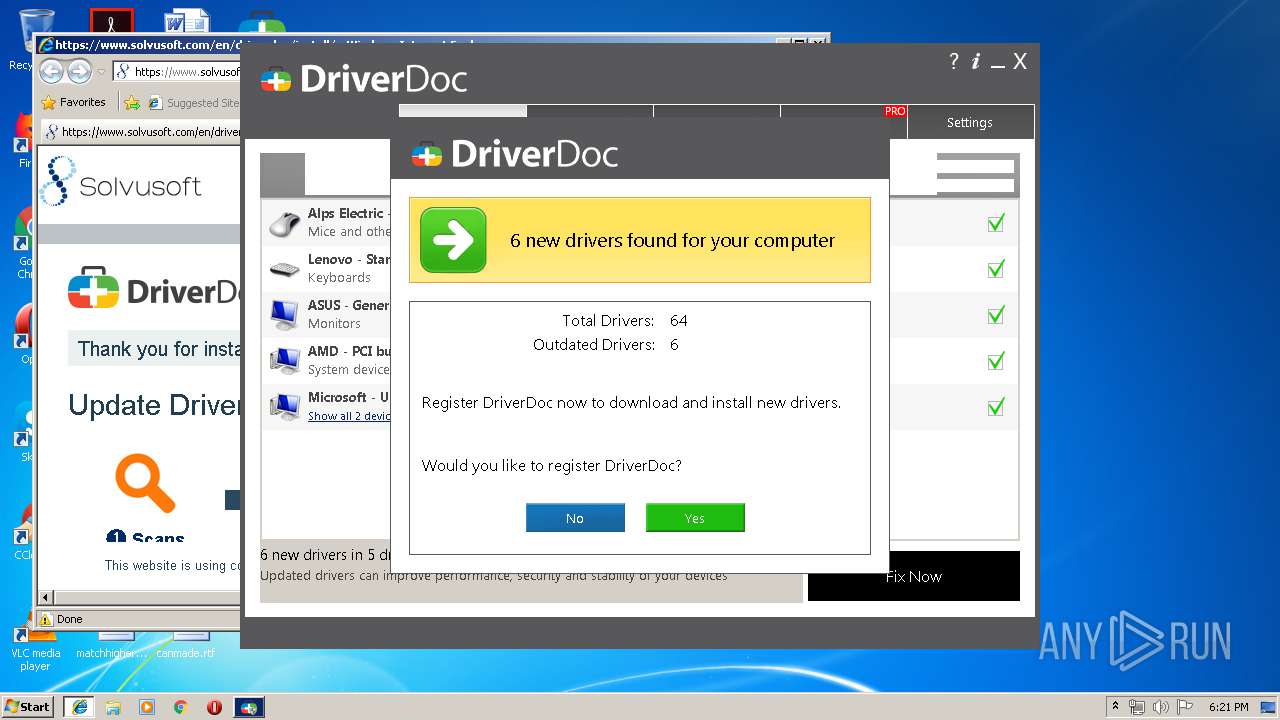Open Chrome from the taskbar
This screenshot has height=720, width=1280.
click(x=181, y=707)
